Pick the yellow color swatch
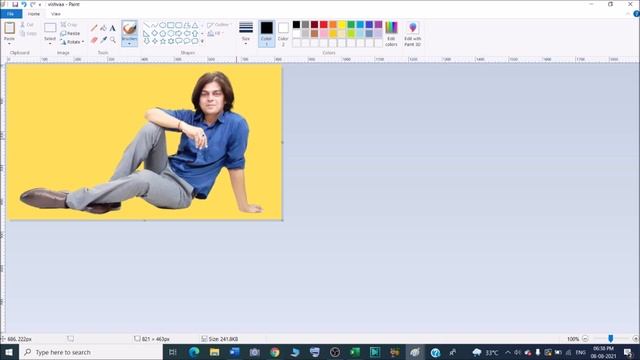 tap(342, 24)
